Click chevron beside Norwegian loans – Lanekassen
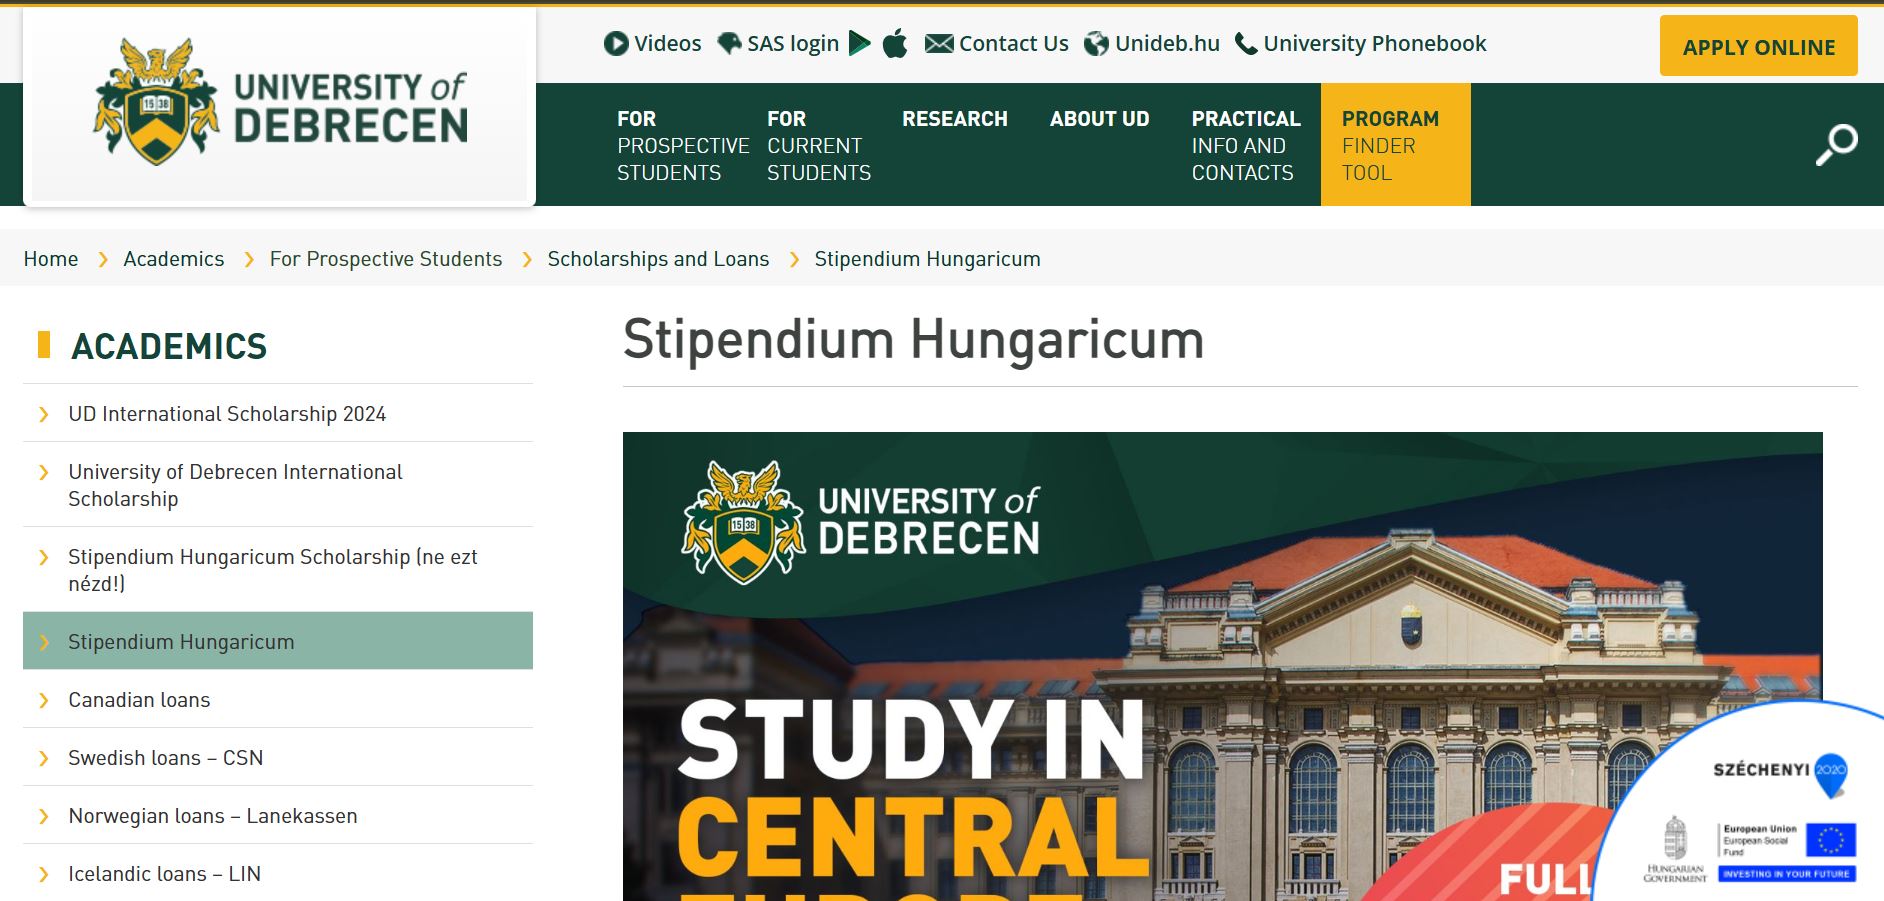This screenshot has width=1884, height=901. (x=43, y=816)
